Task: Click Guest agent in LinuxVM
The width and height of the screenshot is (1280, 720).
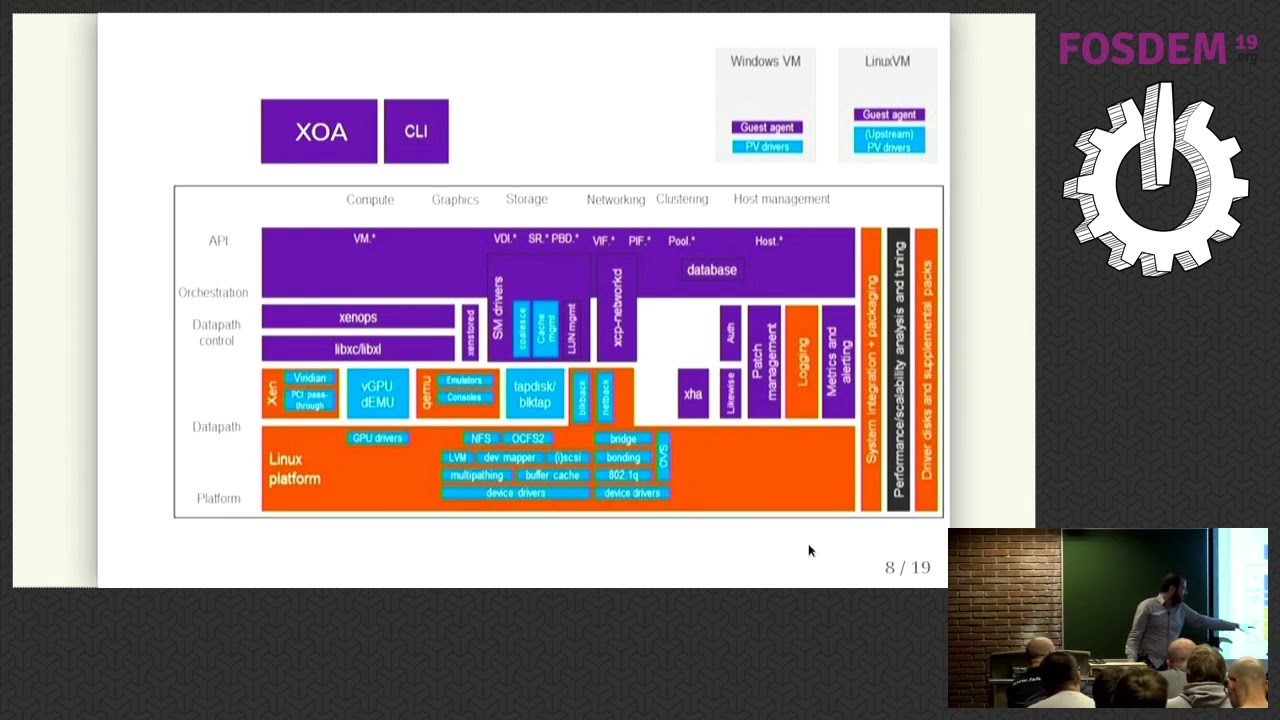Action: [889, 114]
